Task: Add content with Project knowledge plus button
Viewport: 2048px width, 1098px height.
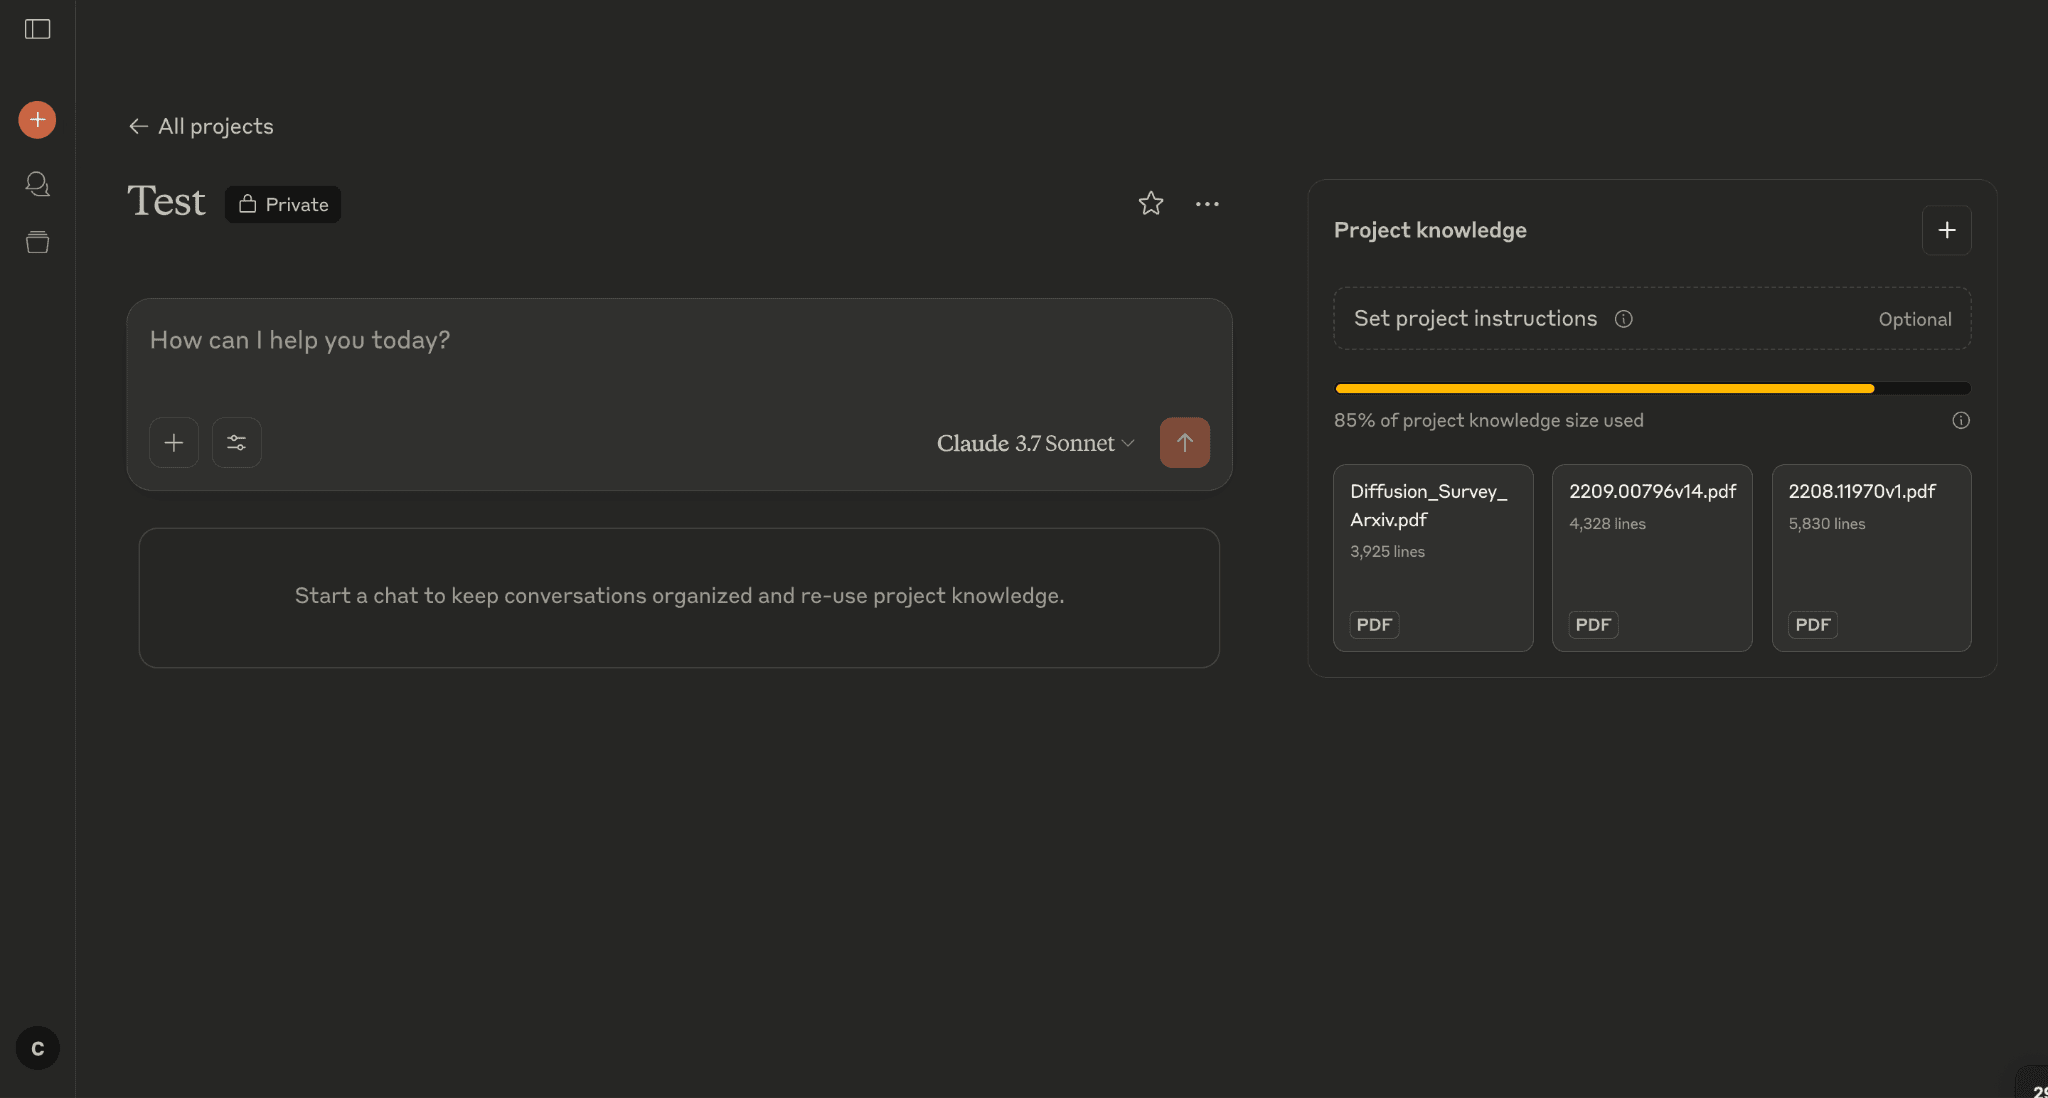Action: point(1946,230)
